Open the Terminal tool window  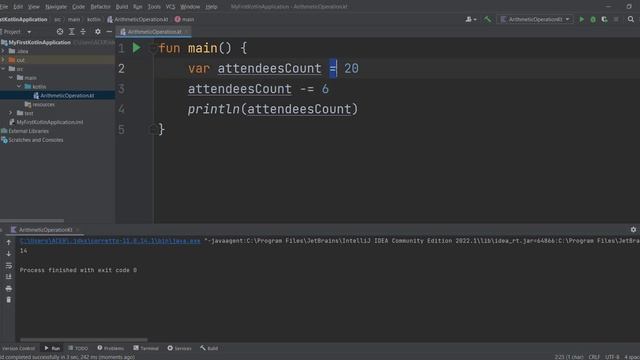pos(146,348)
